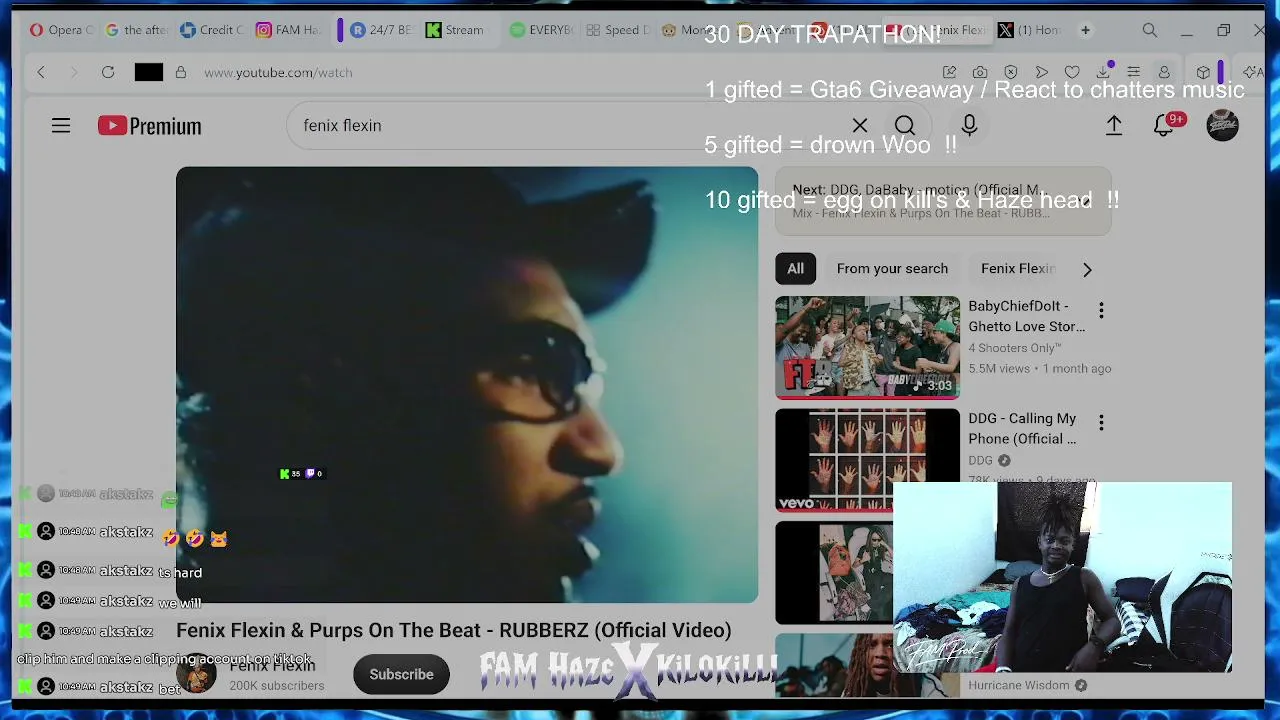The width and height of the screenshot is (1280, 720).
Task: Open Opera easy setup sliders
Action: (x=1134, y=72)
